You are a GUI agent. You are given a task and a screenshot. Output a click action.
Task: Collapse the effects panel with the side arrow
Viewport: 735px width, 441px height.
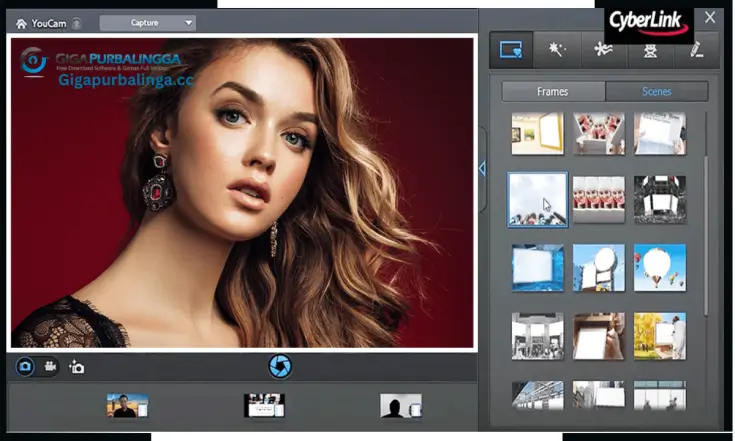click(482, 169)
